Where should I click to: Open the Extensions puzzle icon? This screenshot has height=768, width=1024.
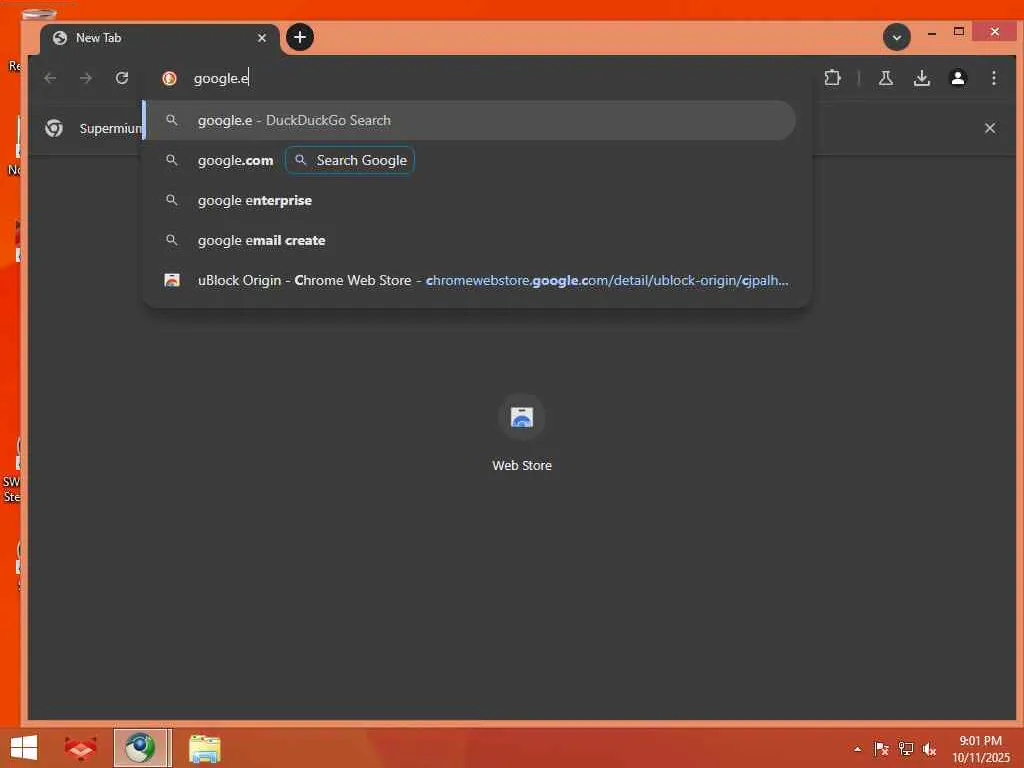[x=832, y=78]
